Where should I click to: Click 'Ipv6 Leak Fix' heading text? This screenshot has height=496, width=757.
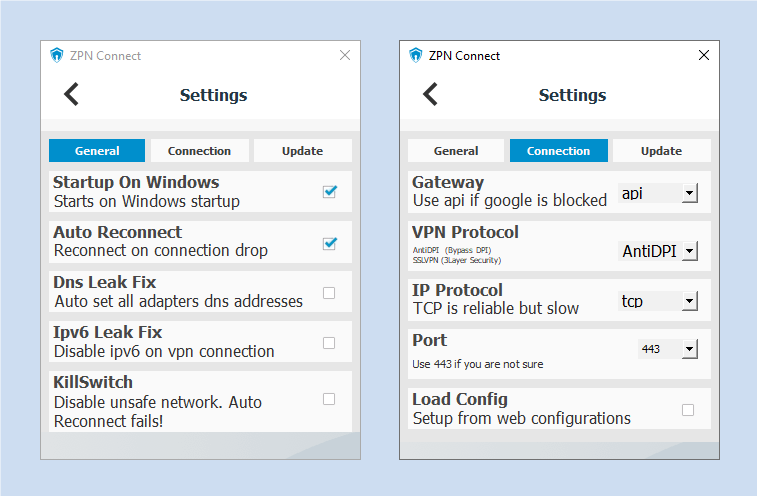108,332
